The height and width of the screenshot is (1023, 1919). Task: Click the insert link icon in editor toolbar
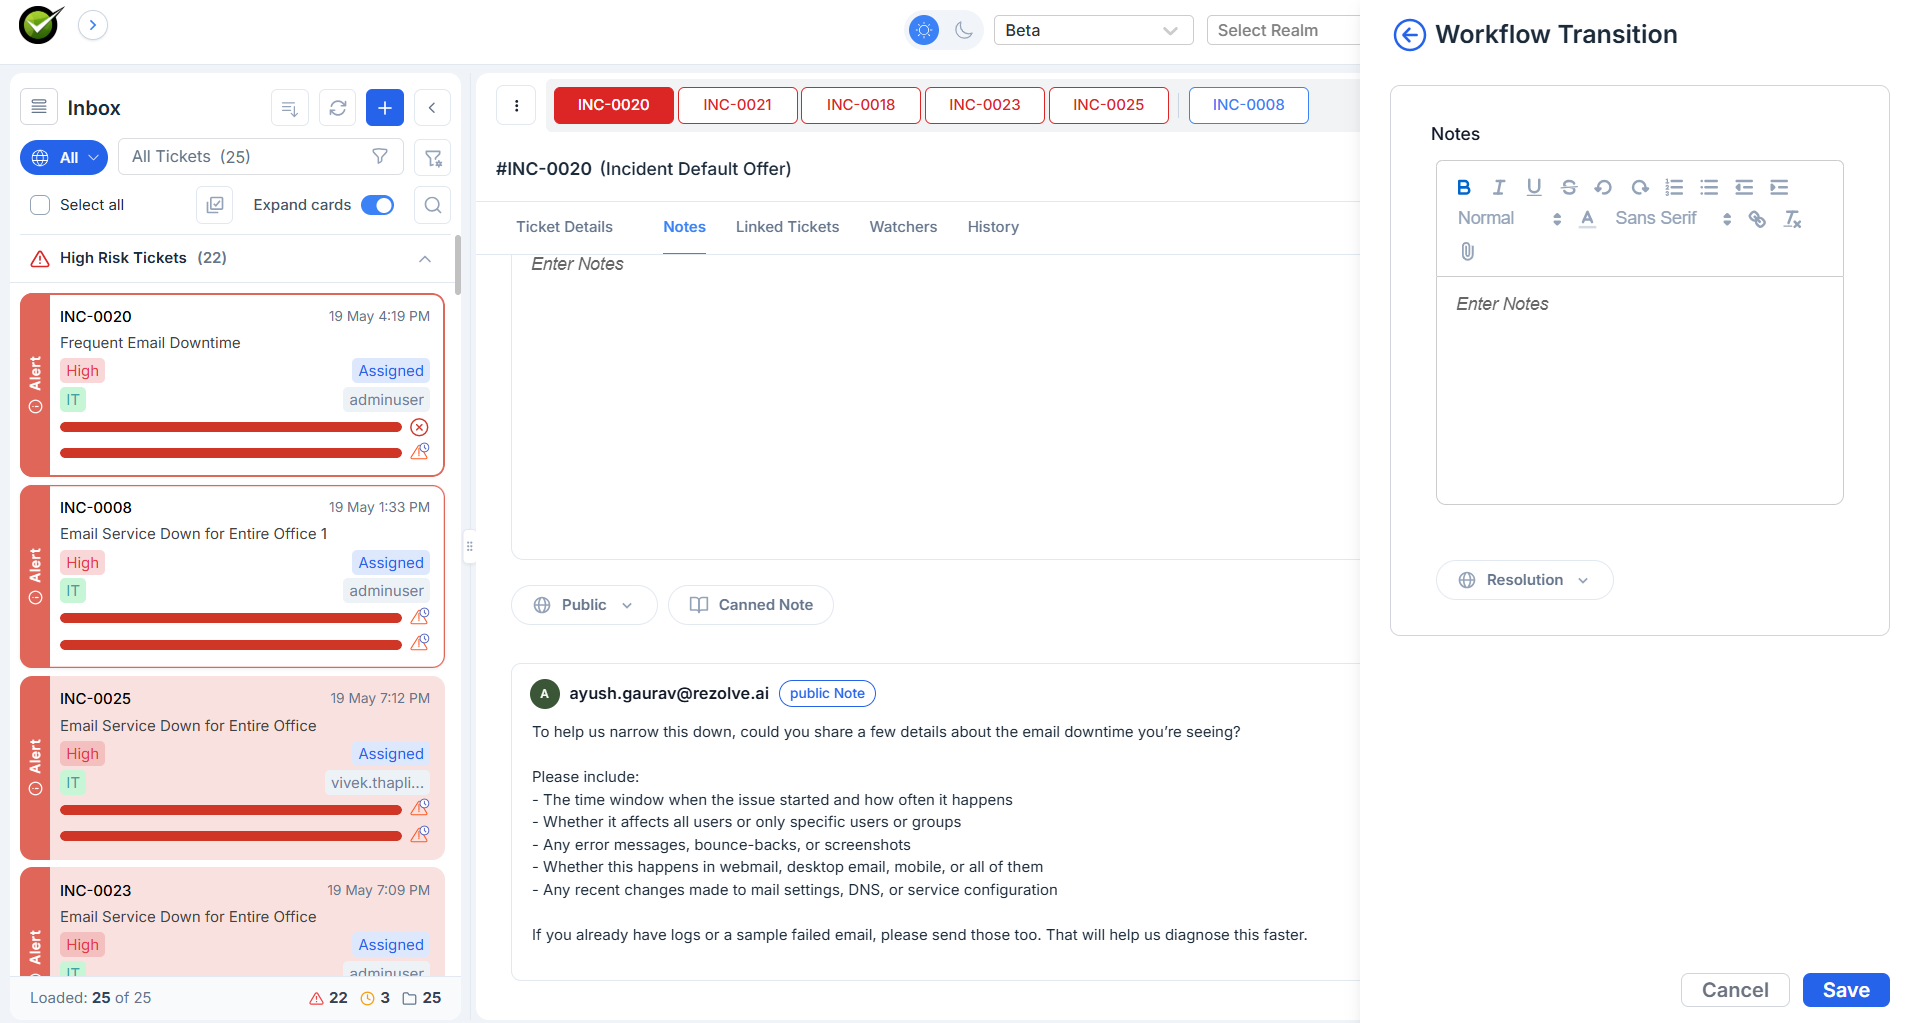[x=1757, y=219]
